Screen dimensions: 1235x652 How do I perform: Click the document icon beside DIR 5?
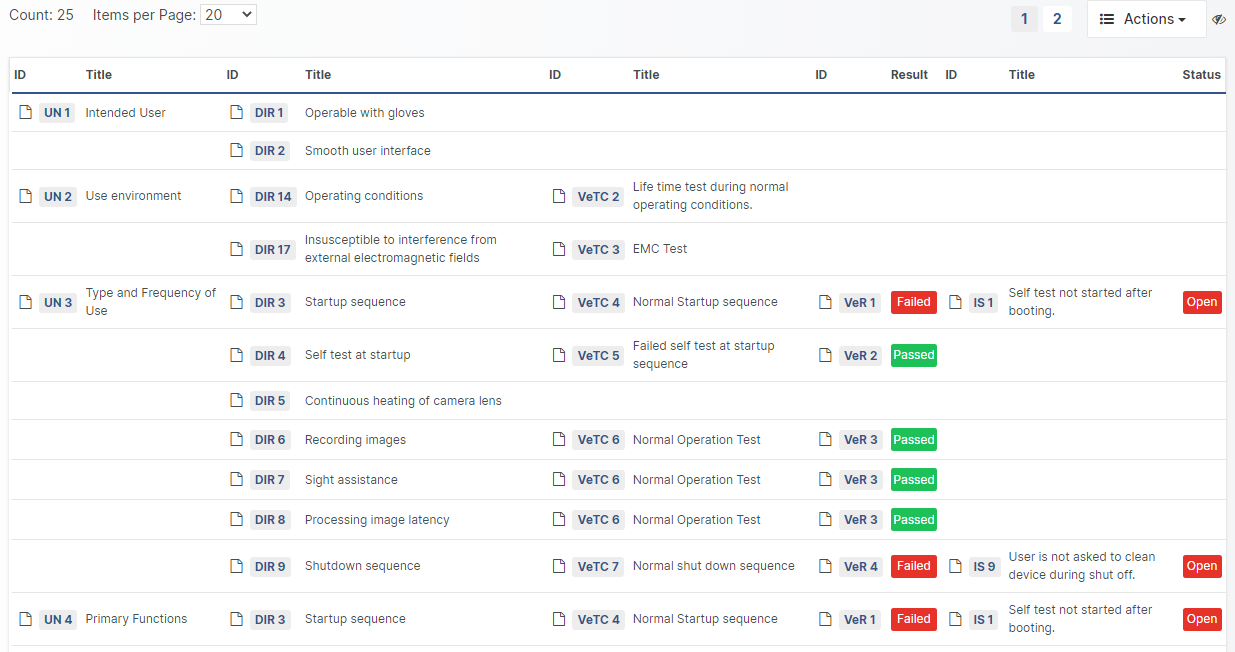coord(237,400)
